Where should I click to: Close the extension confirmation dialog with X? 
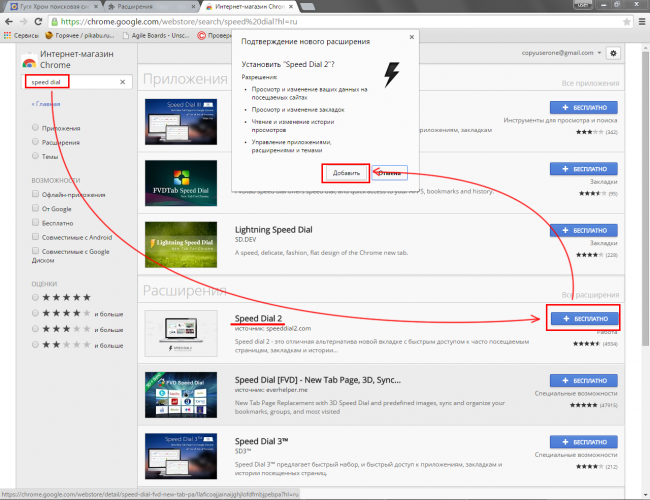pyautogui.click(x=412, y=37)
